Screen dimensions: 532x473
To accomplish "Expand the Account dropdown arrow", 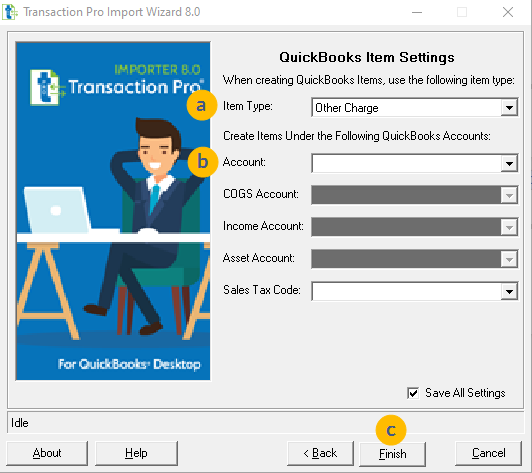I will 509,164.
